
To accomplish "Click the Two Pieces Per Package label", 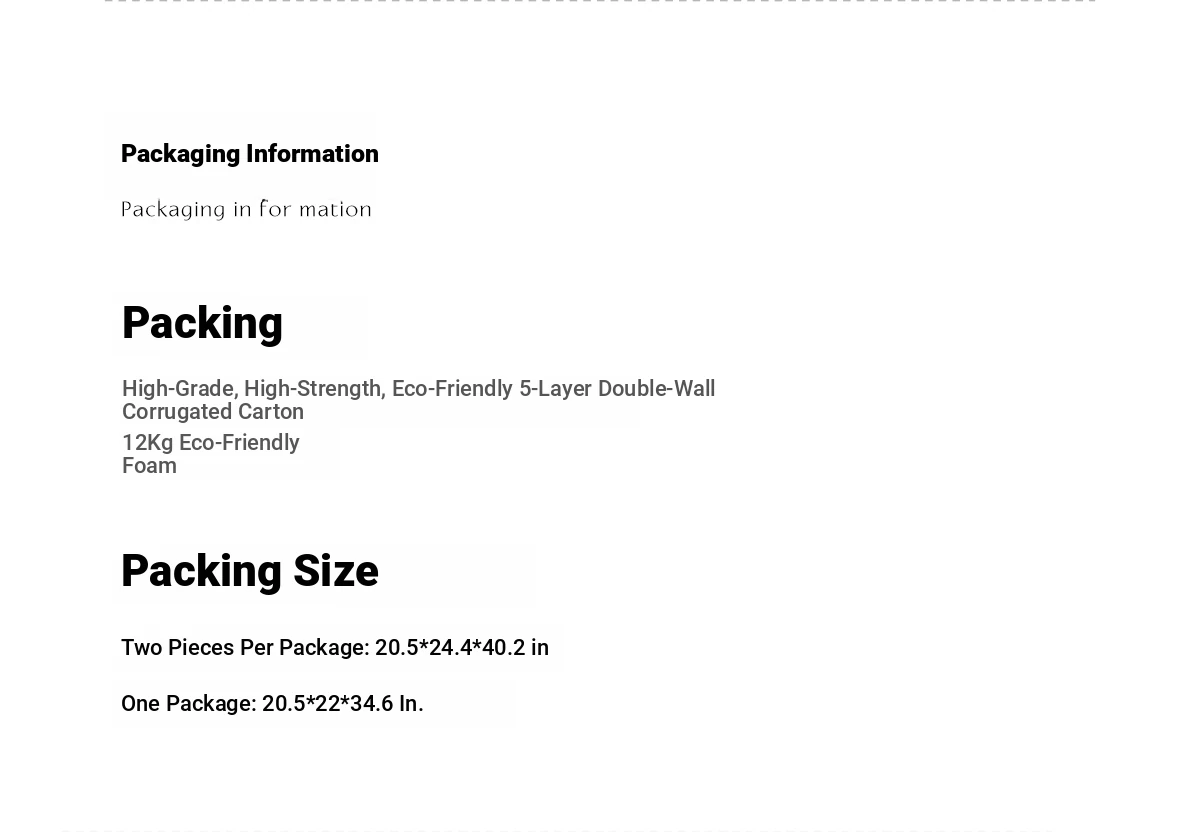I will pos(245,648).
